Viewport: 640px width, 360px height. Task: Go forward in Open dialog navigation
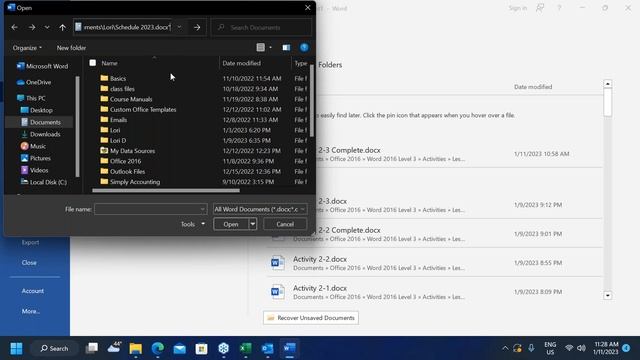32,27
